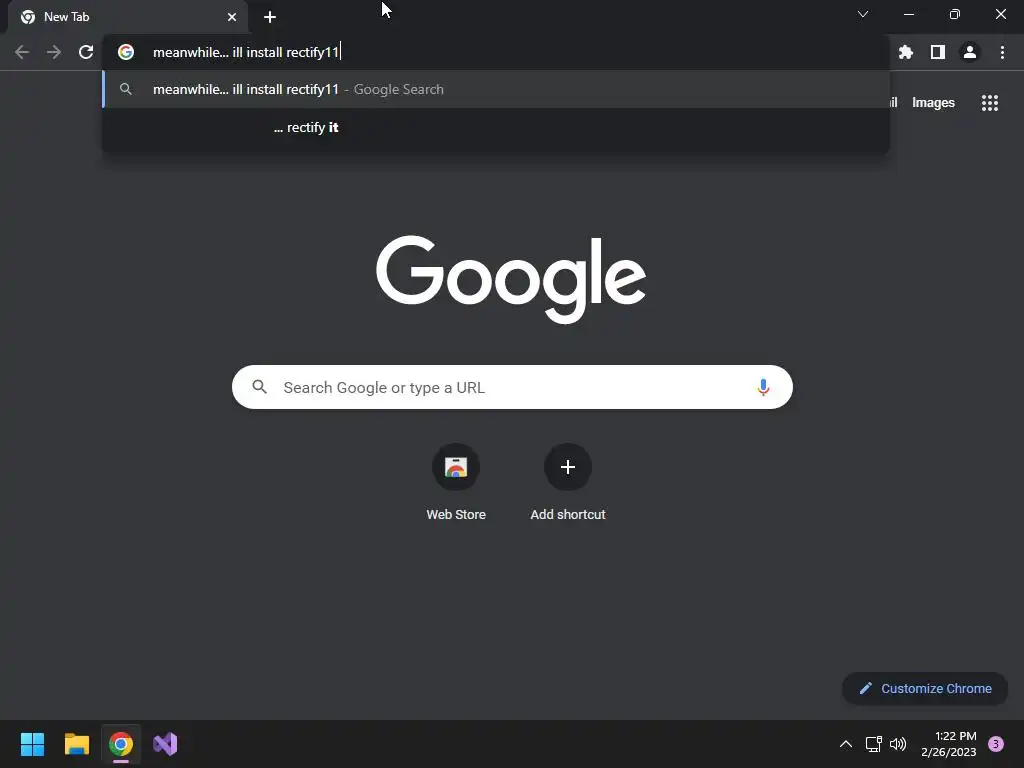Open the tab search chevron
The image size is (1024, 768).
(x=863, y=14)
